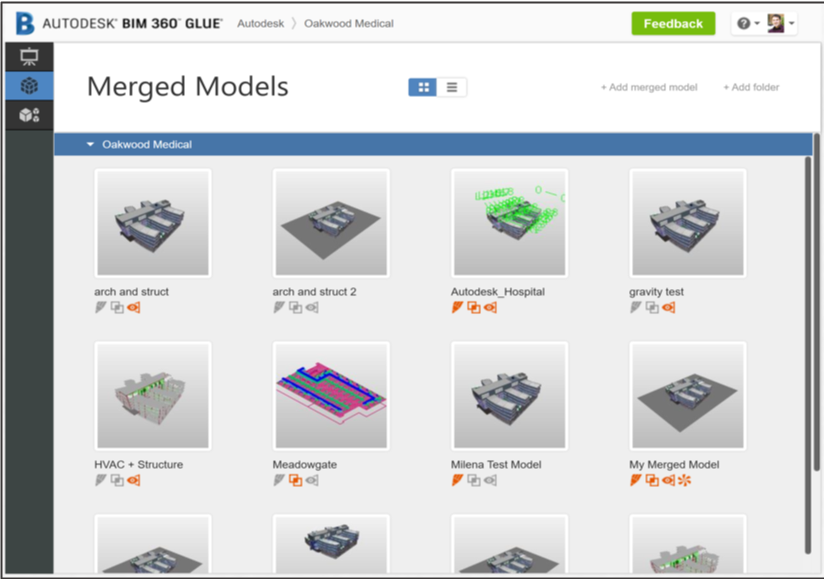Click the markup icon under HVAC + Structure
This screenshot has height=579, width=824.
coord(101,480)
